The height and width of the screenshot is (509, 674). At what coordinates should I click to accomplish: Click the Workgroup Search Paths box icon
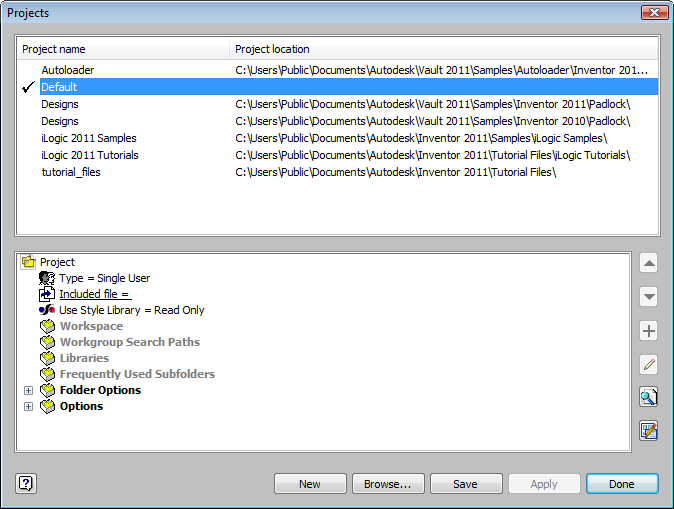click(x=47, y=342)
